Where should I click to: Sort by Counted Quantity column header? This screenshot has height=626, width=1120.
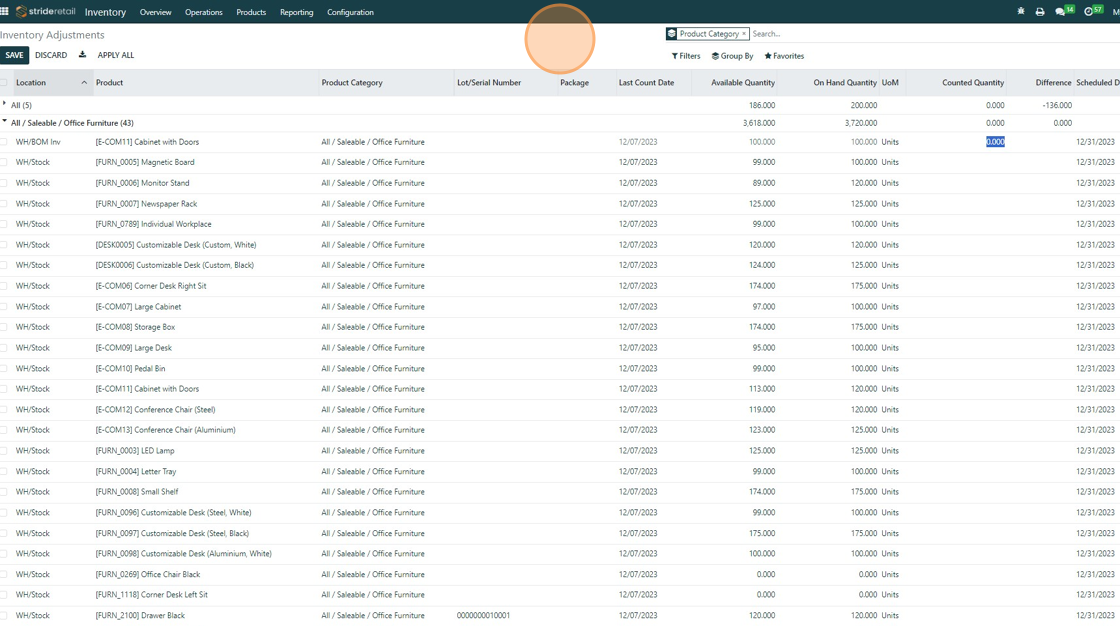(956, 83)
